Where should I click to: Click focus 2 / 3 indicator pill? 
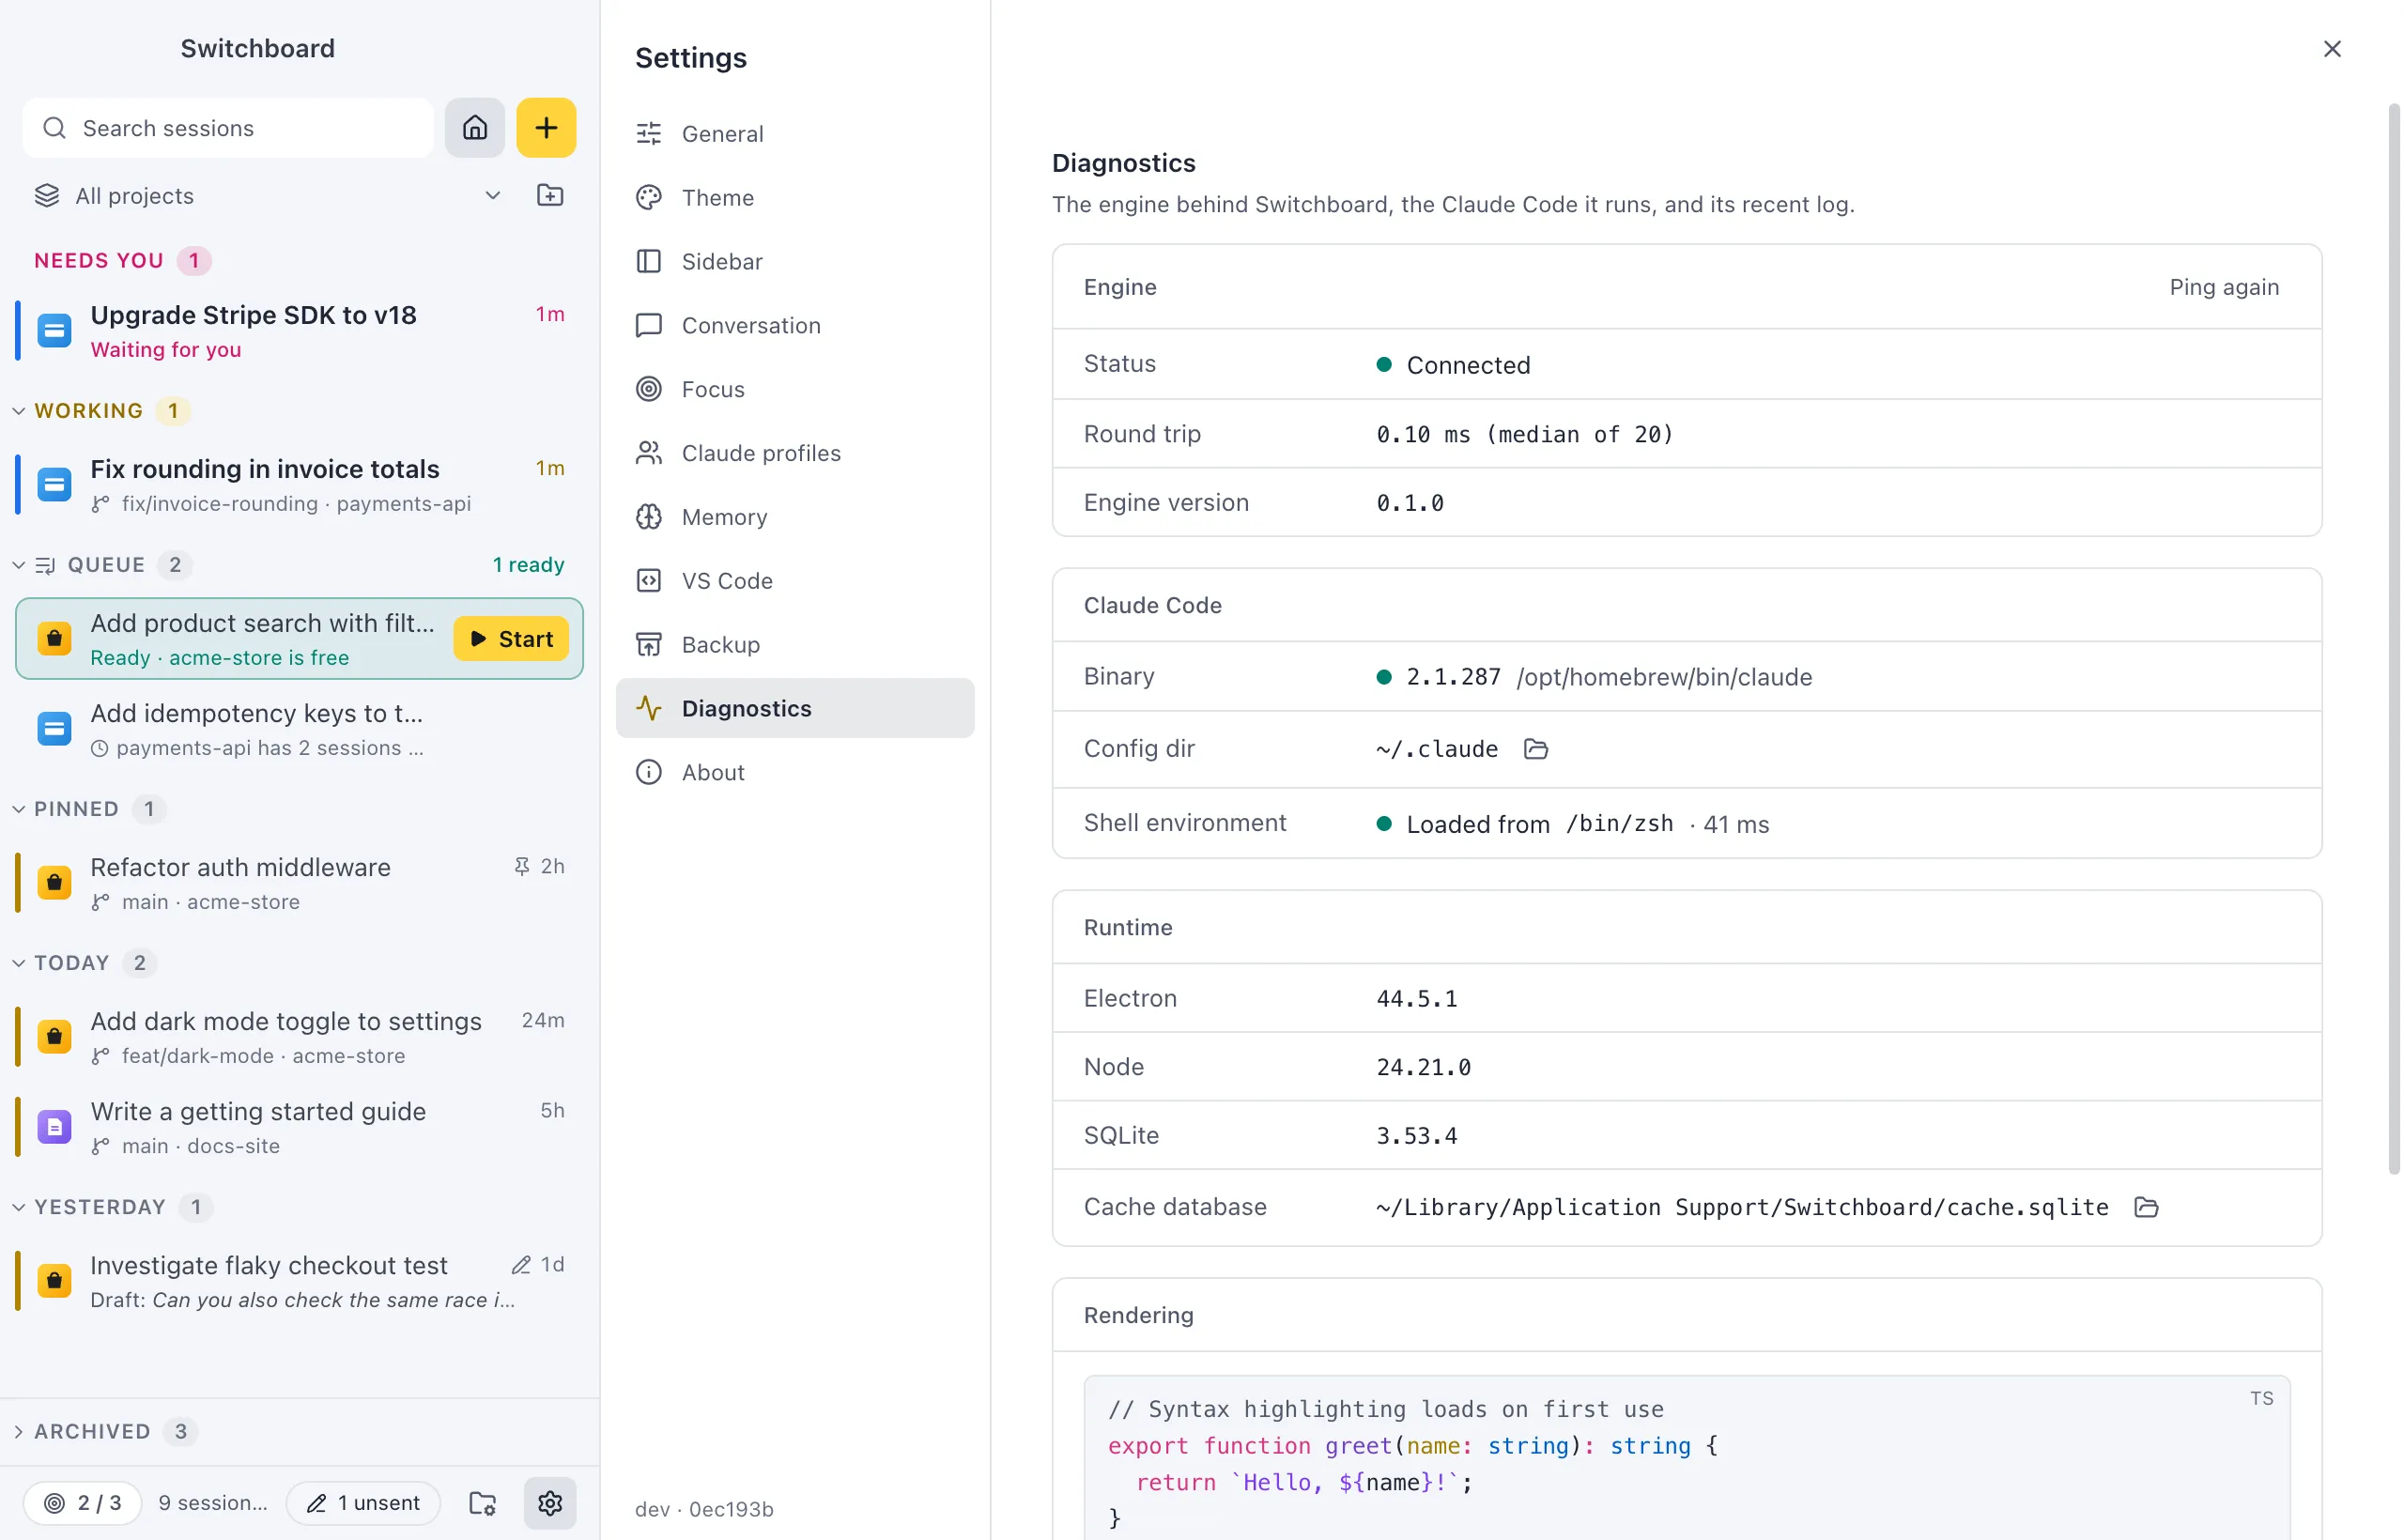tap(83, 1502)
